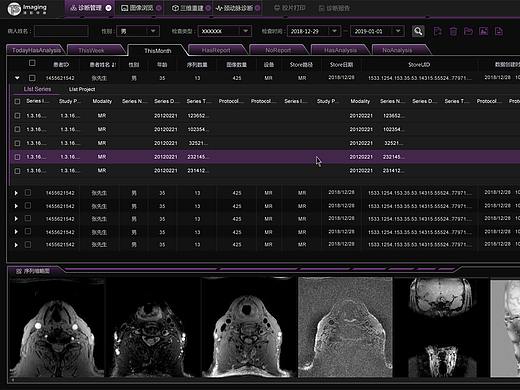Close the 图像浏览 tab

click(159, 8)
